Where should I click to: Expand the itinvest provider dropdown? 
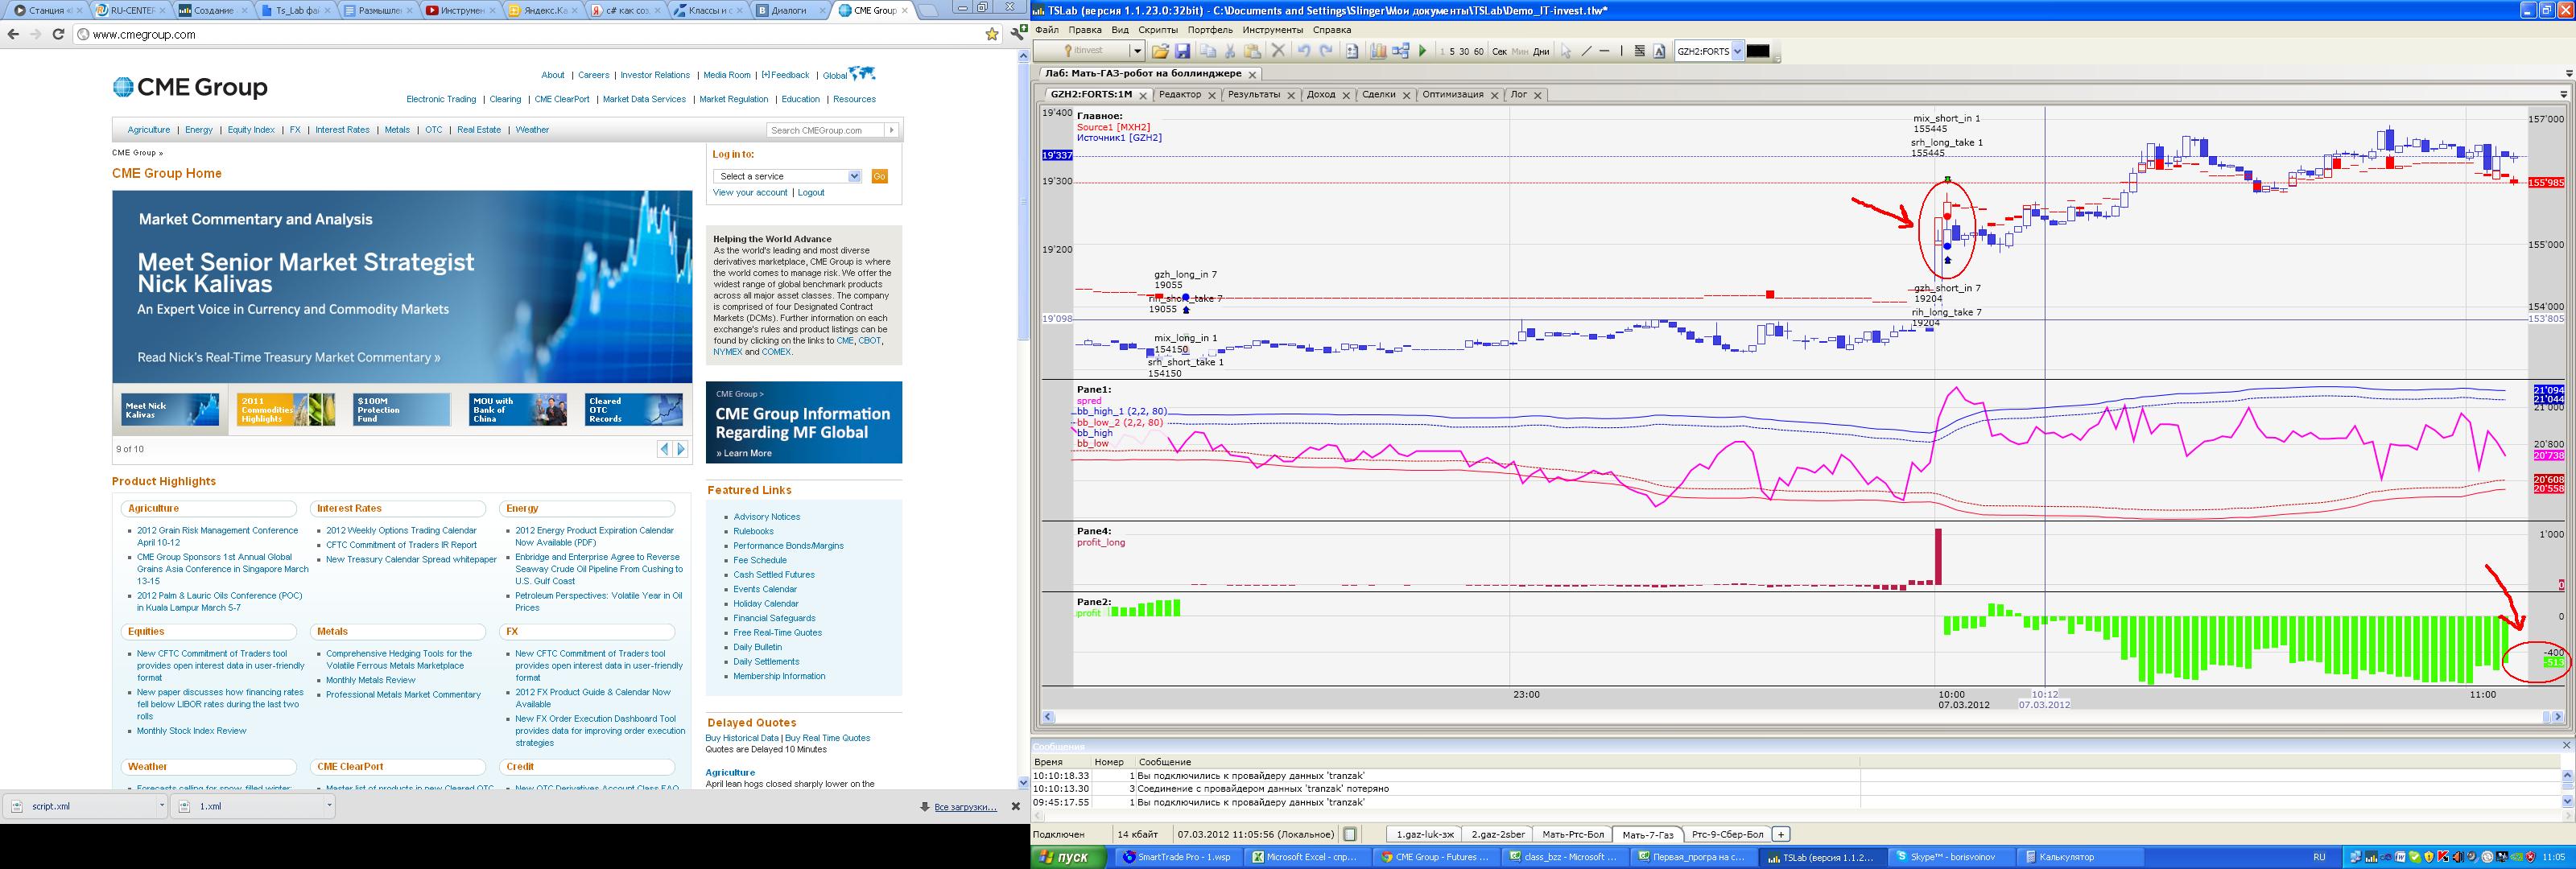tap(1137, 51)
